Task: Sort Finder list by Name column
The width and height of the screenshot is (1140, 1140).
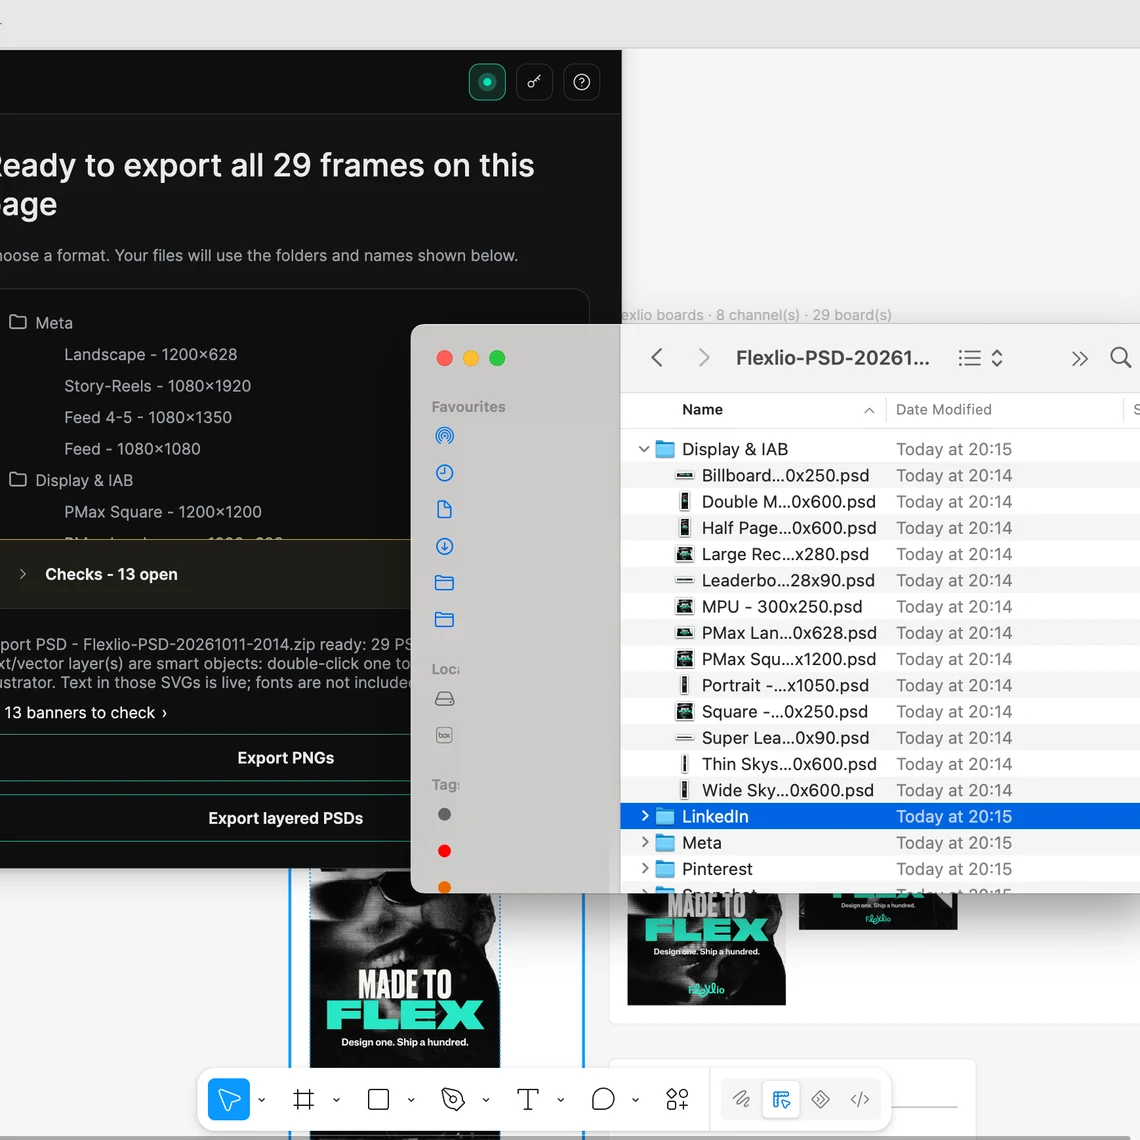Action: 753,409
